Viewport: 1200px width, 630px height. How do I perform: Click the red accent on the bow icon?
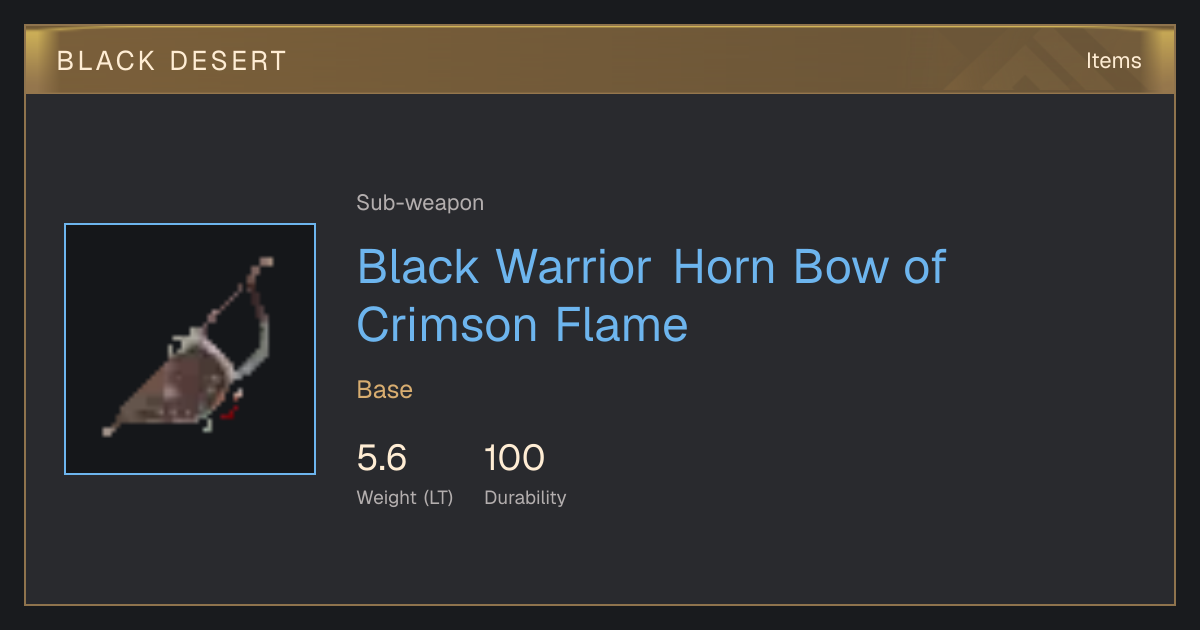tap(230, 410)
